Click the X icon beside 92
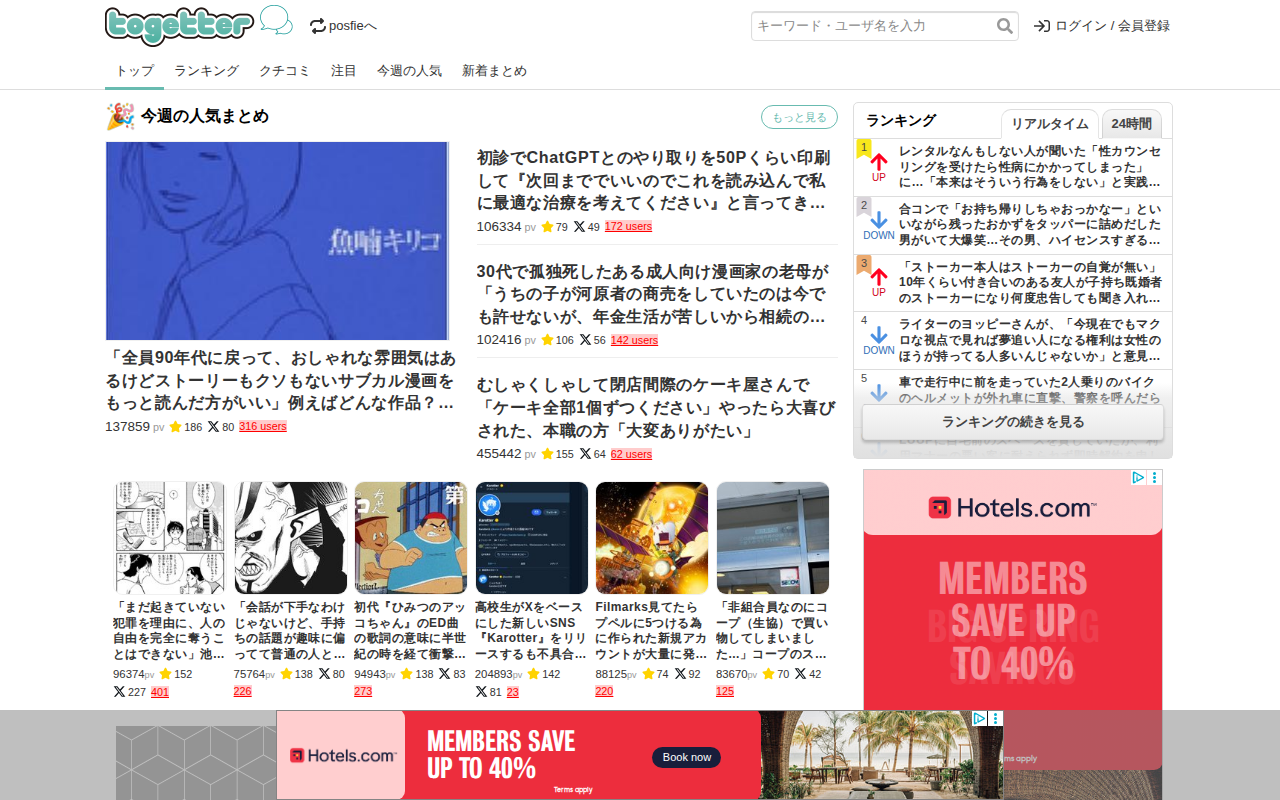The width and height of the screenshot is (1280, 800). click(680, 674)
